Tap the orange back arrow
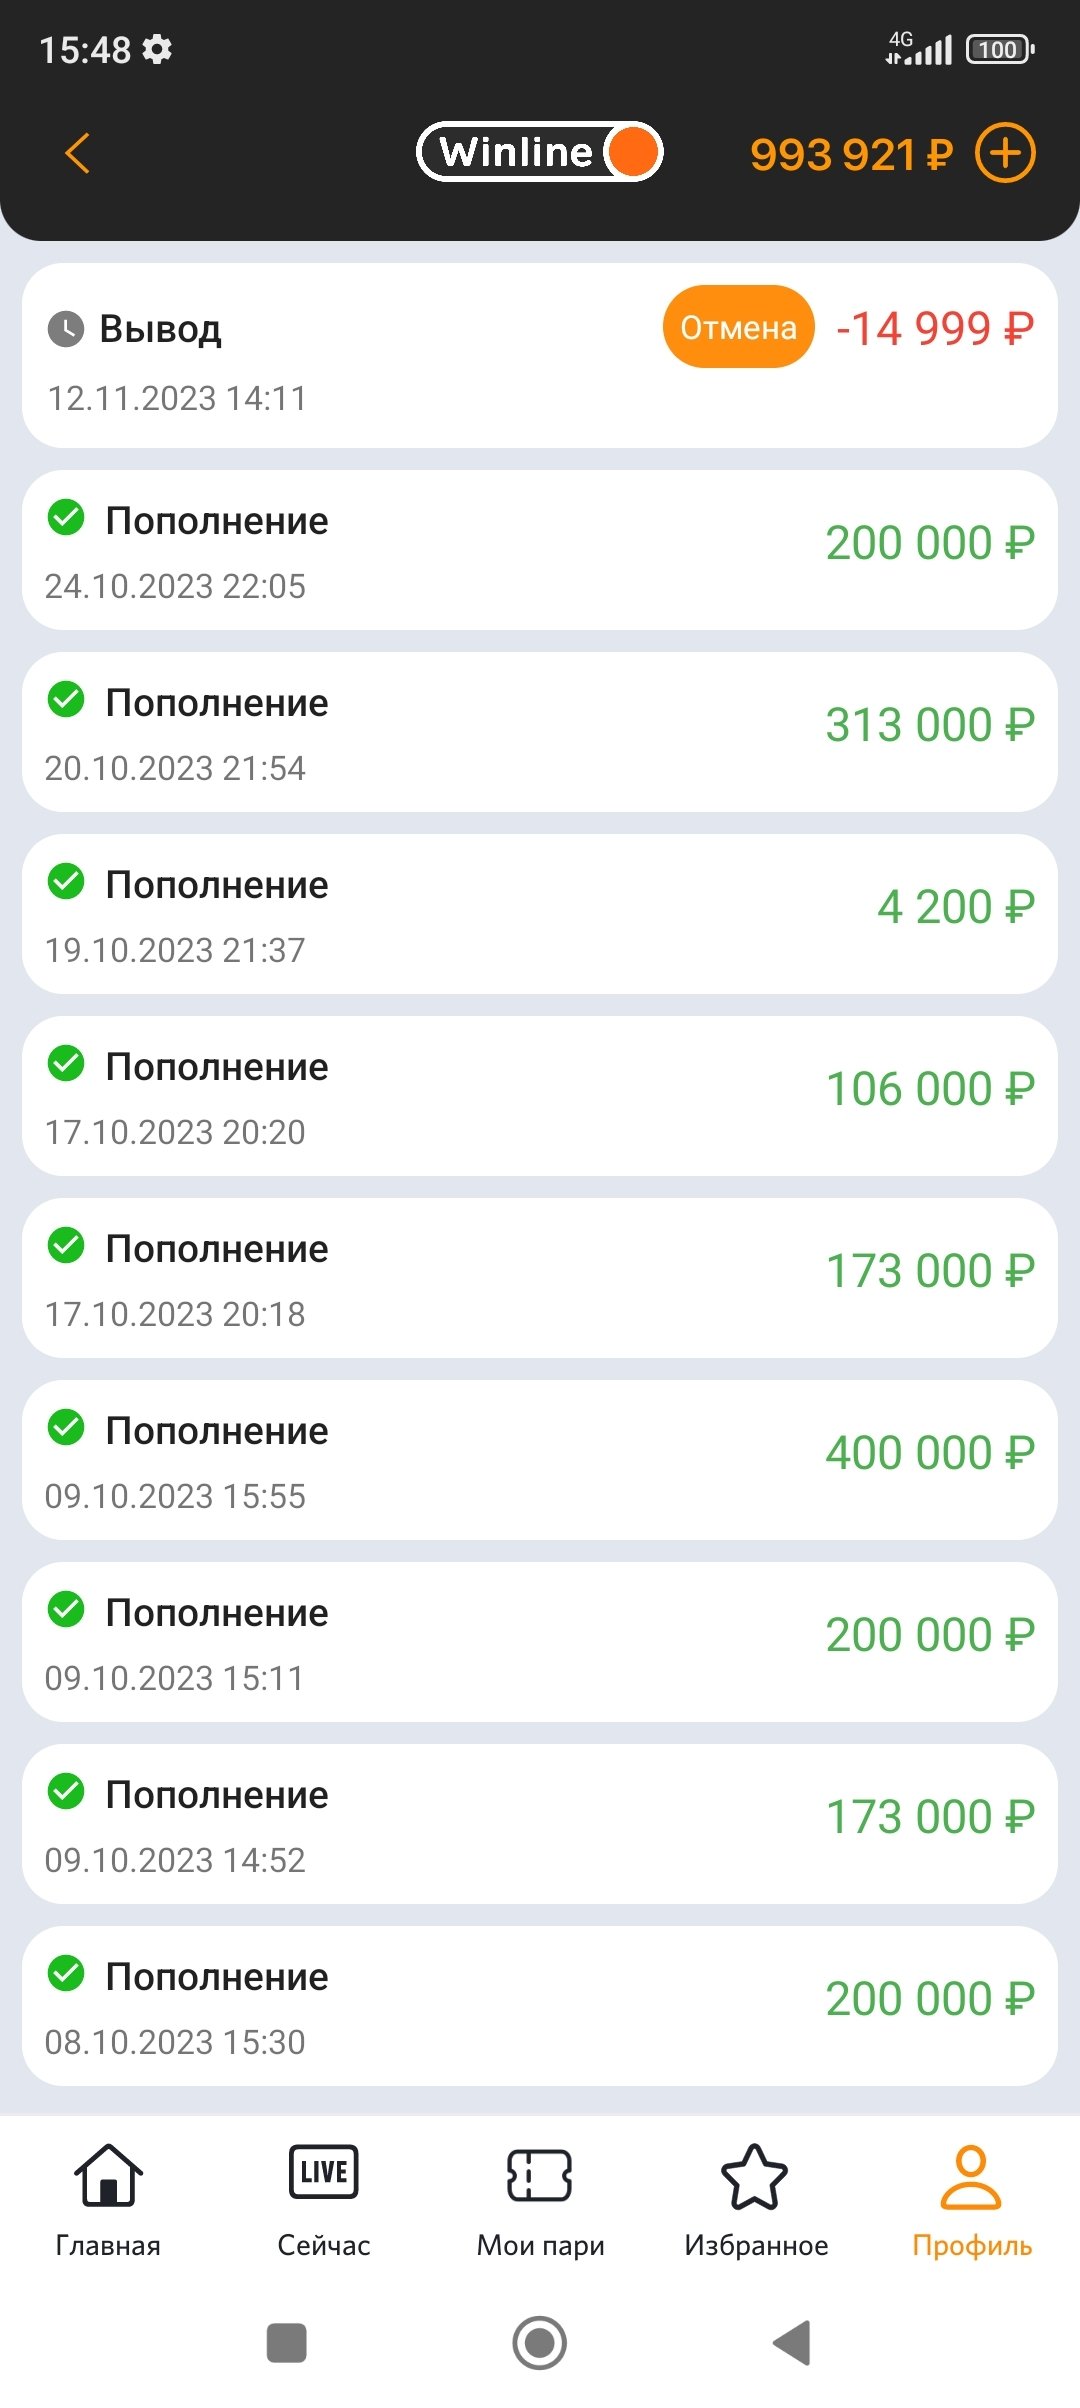 77,153
